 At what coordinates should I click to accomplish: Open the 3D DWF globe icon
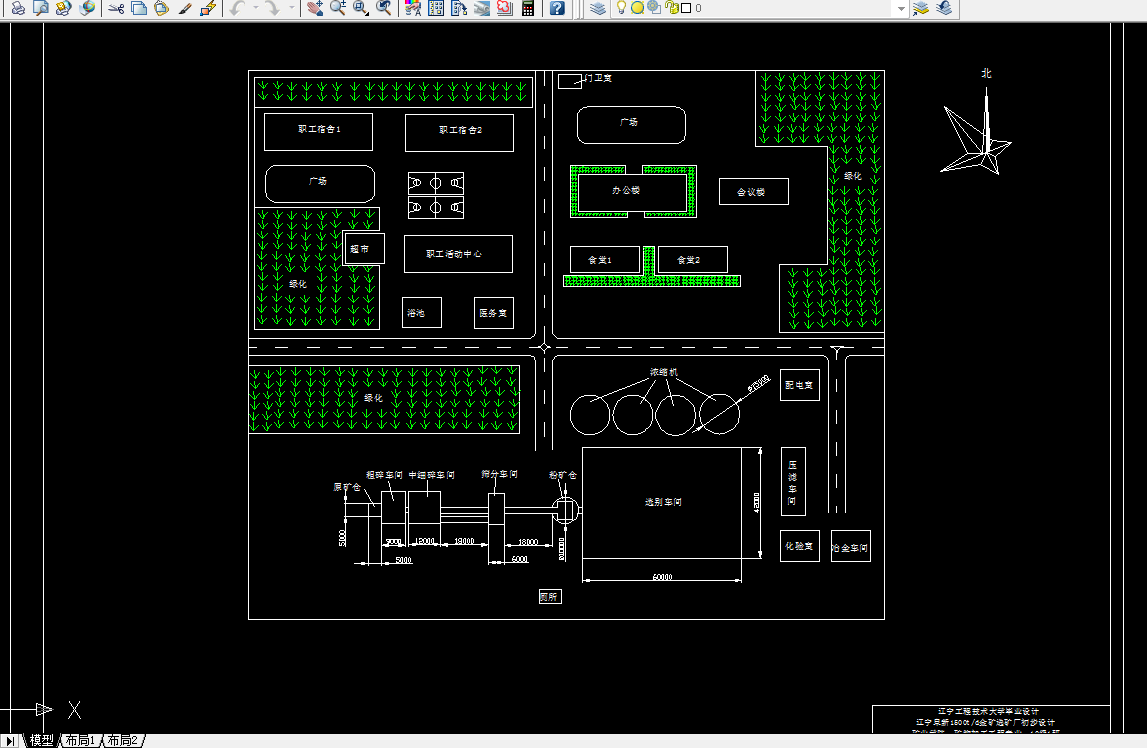[x=87, y=8]
